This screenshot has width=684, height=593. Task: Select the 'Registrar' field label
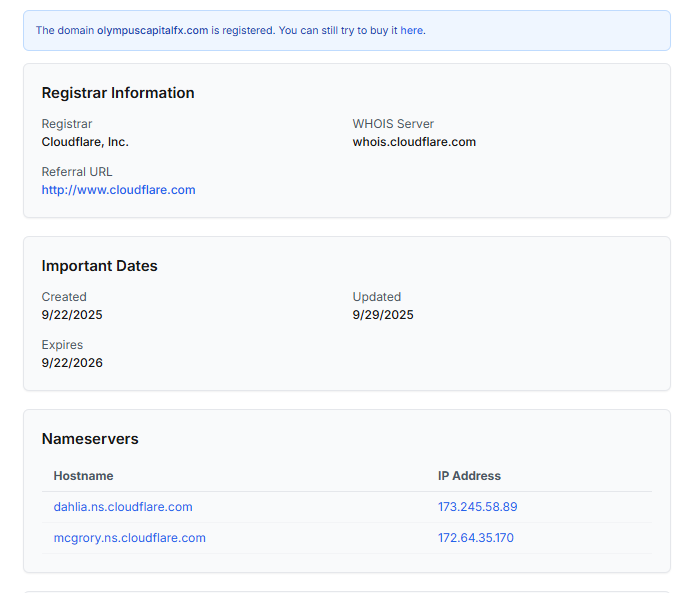tap(67, 124)
